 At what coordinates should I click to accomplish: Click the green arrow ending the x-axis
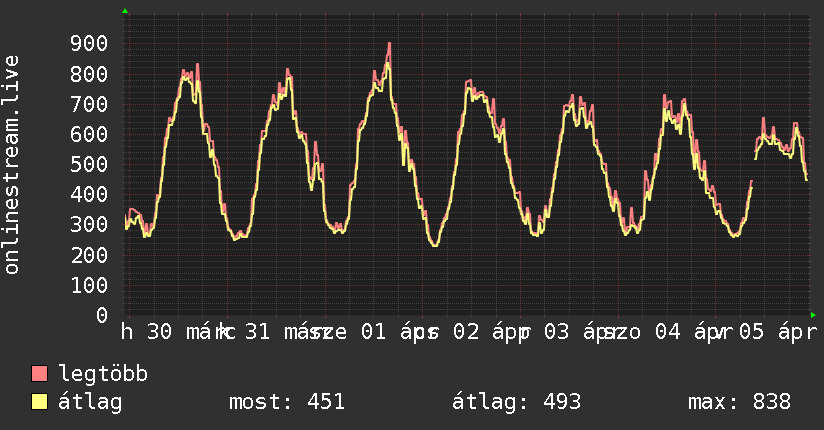click(813, 315)
